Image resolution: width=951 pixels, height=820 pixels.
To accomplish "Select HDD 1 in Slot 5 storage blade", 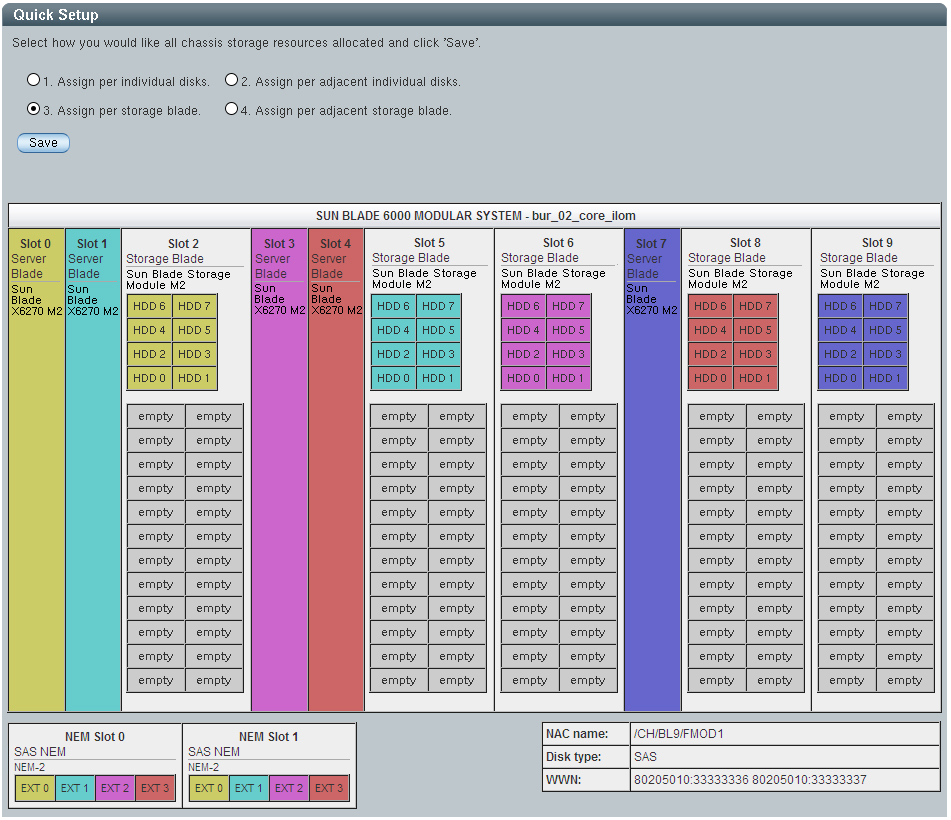I will 438,378.
